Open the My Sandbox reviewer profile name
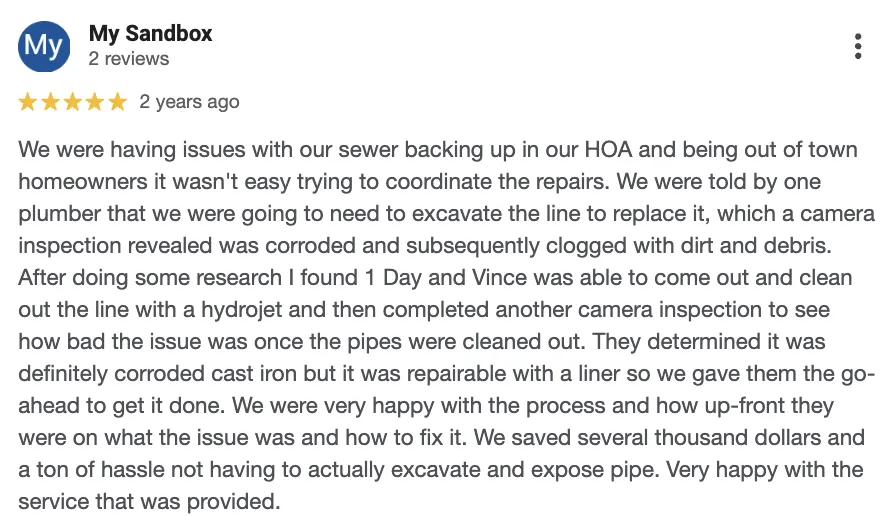894x516 pixels. pyautogui.click(x=151, y=34)
